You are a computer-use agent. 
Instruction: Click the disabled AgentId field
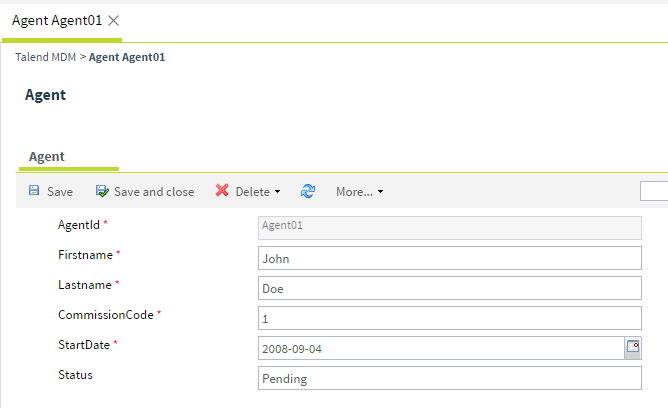coord(449,226)
